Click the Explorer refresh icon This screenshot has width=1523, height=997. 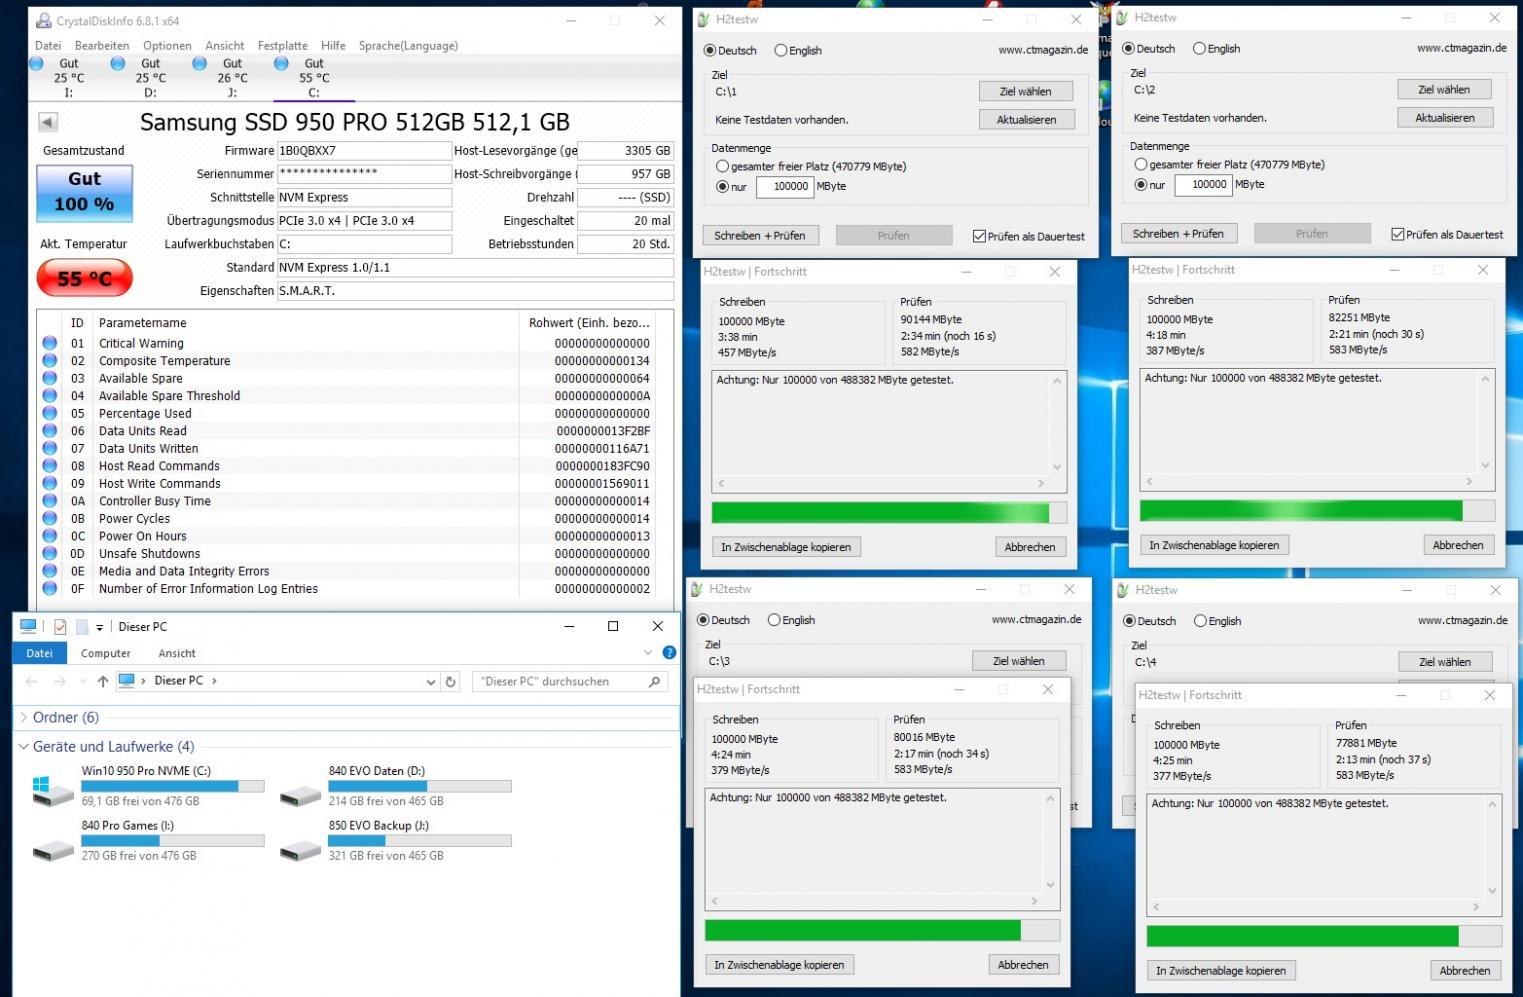coord(451,681)
